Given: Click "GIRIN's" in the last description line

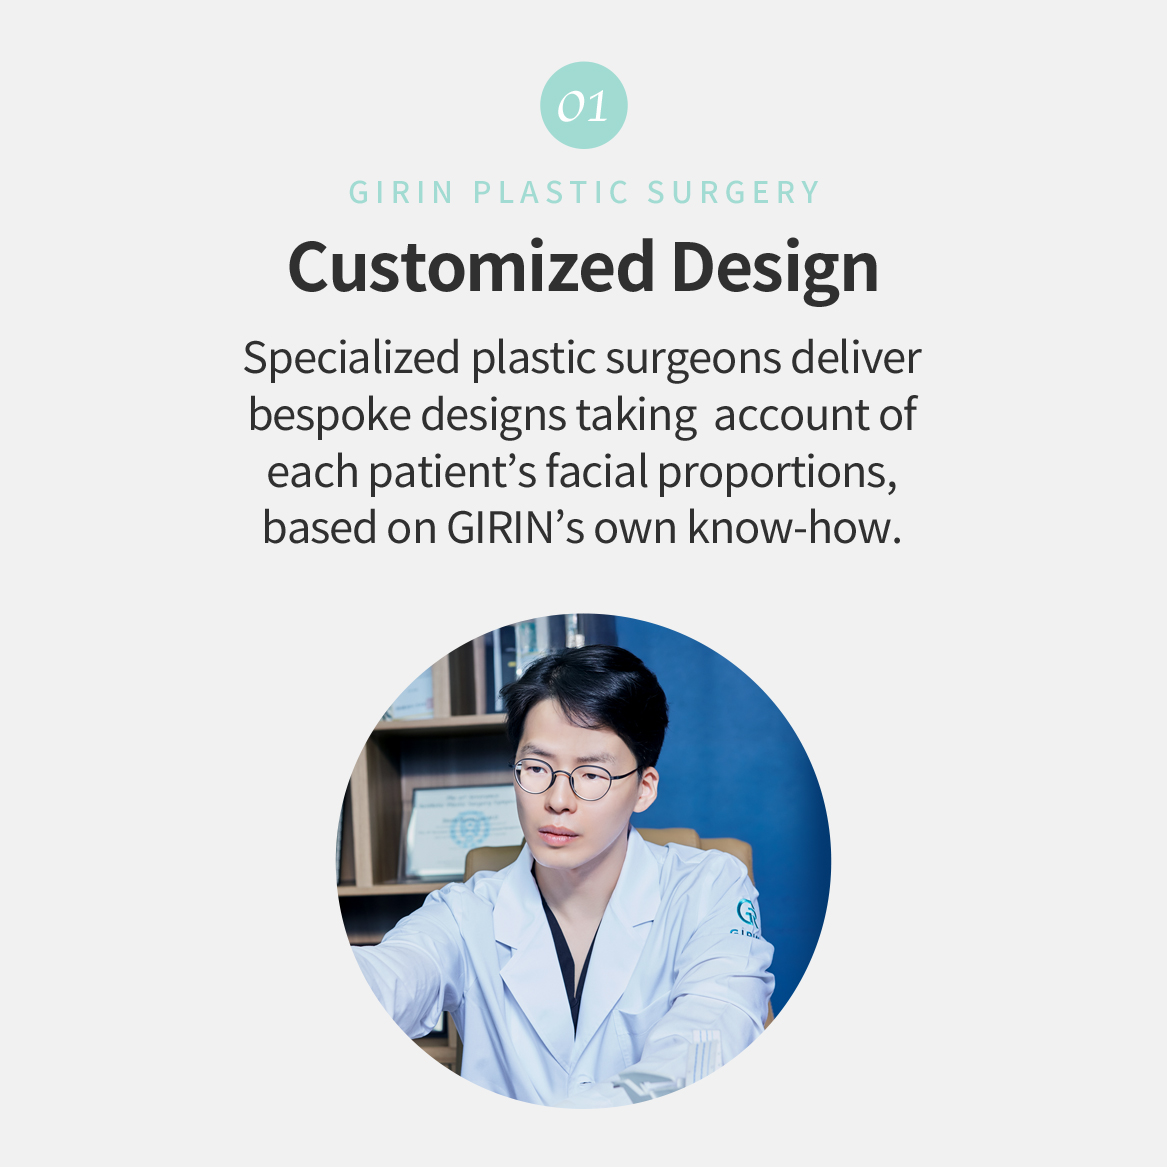Looking at the screenshot, I should [515, 527].
